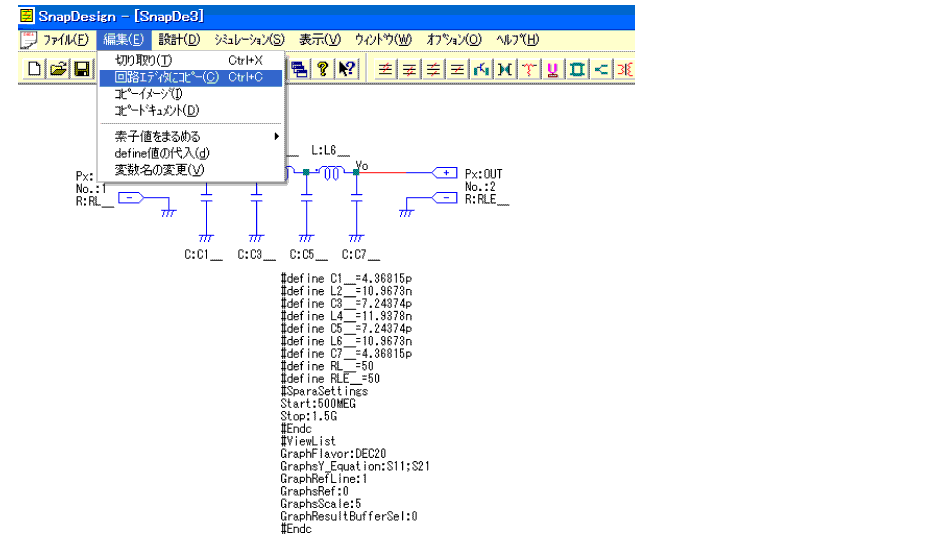This screenshot has width=937, height=534.
Task: Click the 'GraphResultBufferSel:0' line
Action: click(348, 517)
